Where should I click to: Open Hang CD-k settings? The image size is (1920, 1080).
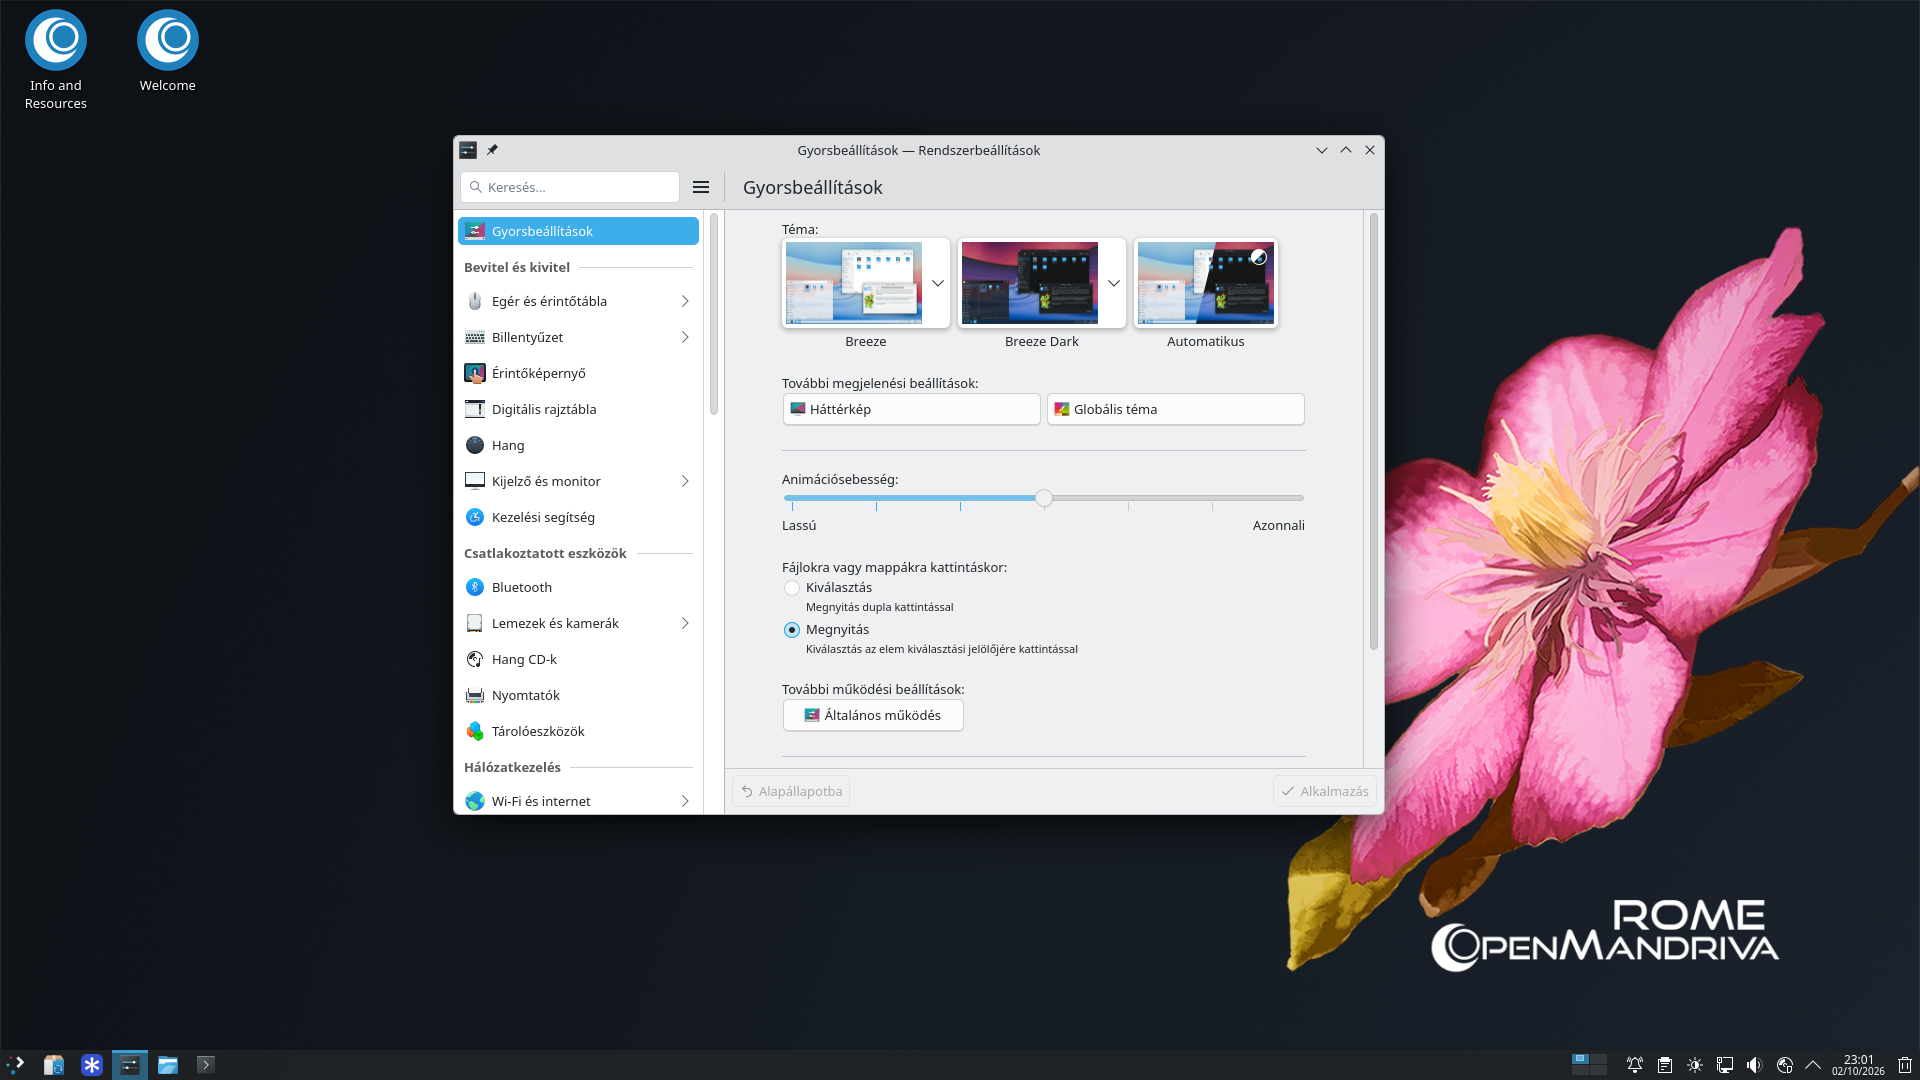coord(578,659)
